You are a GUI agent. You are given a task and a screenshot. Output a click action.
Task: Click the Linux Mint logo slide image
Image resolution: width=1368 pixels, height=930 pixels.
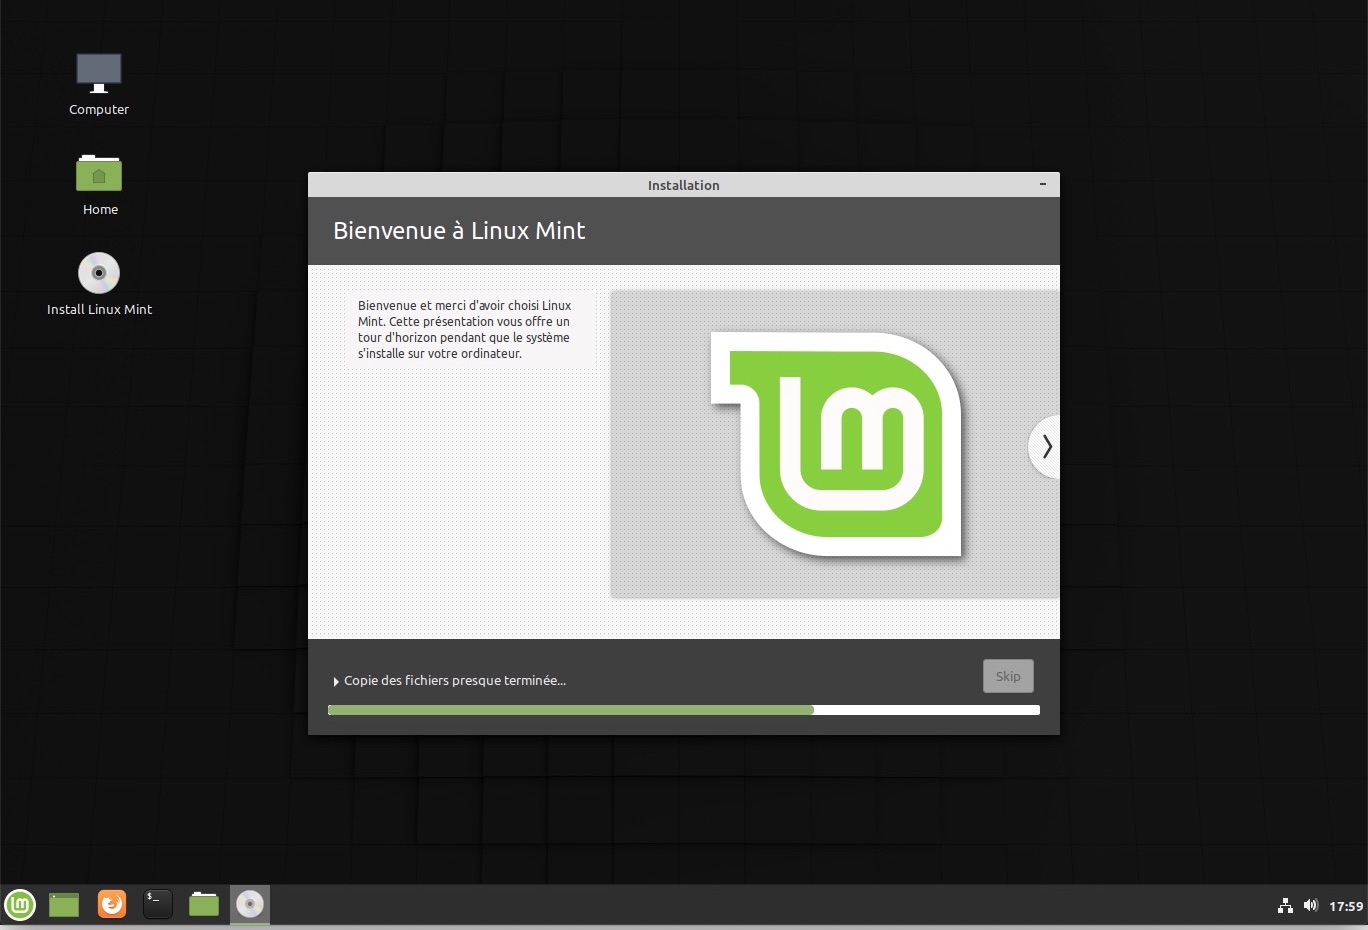836,444
